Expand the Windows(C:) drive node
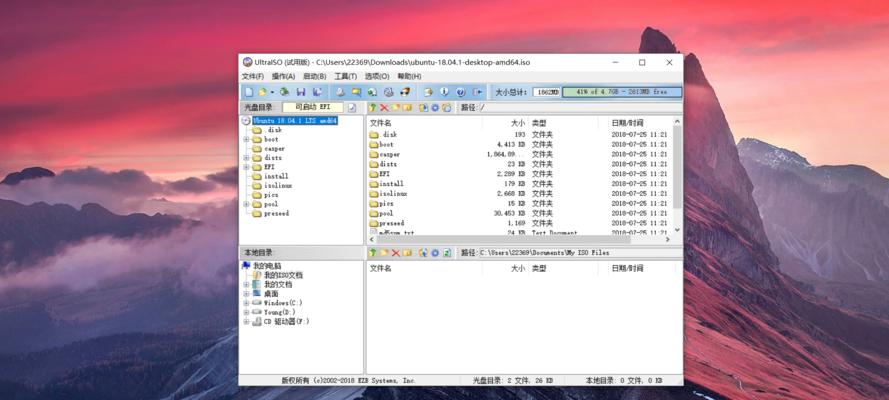 pos(246,303)
